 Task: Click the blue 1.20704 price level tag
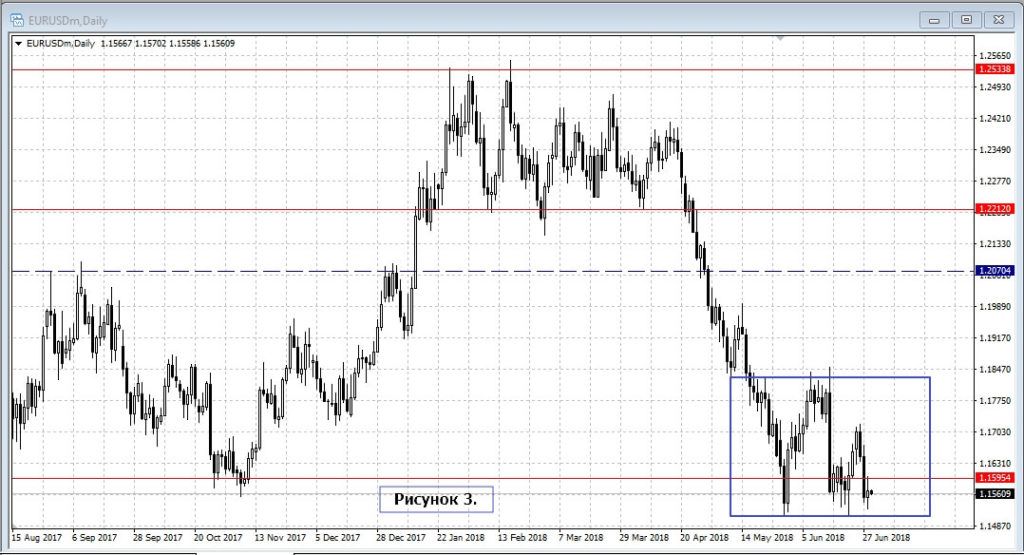(995, 271)
